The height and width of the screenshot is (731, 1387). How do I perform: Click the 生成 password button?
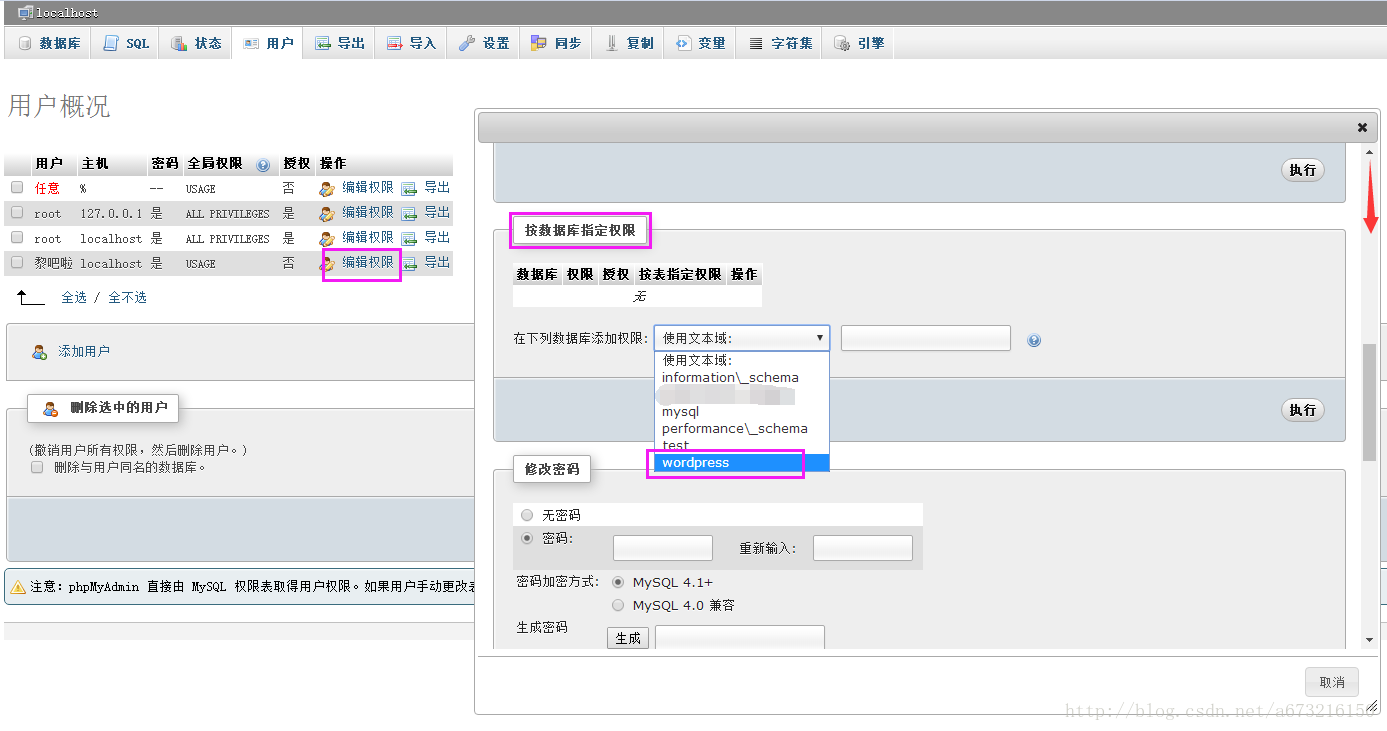pyautogui.click(x=628, y=638)
